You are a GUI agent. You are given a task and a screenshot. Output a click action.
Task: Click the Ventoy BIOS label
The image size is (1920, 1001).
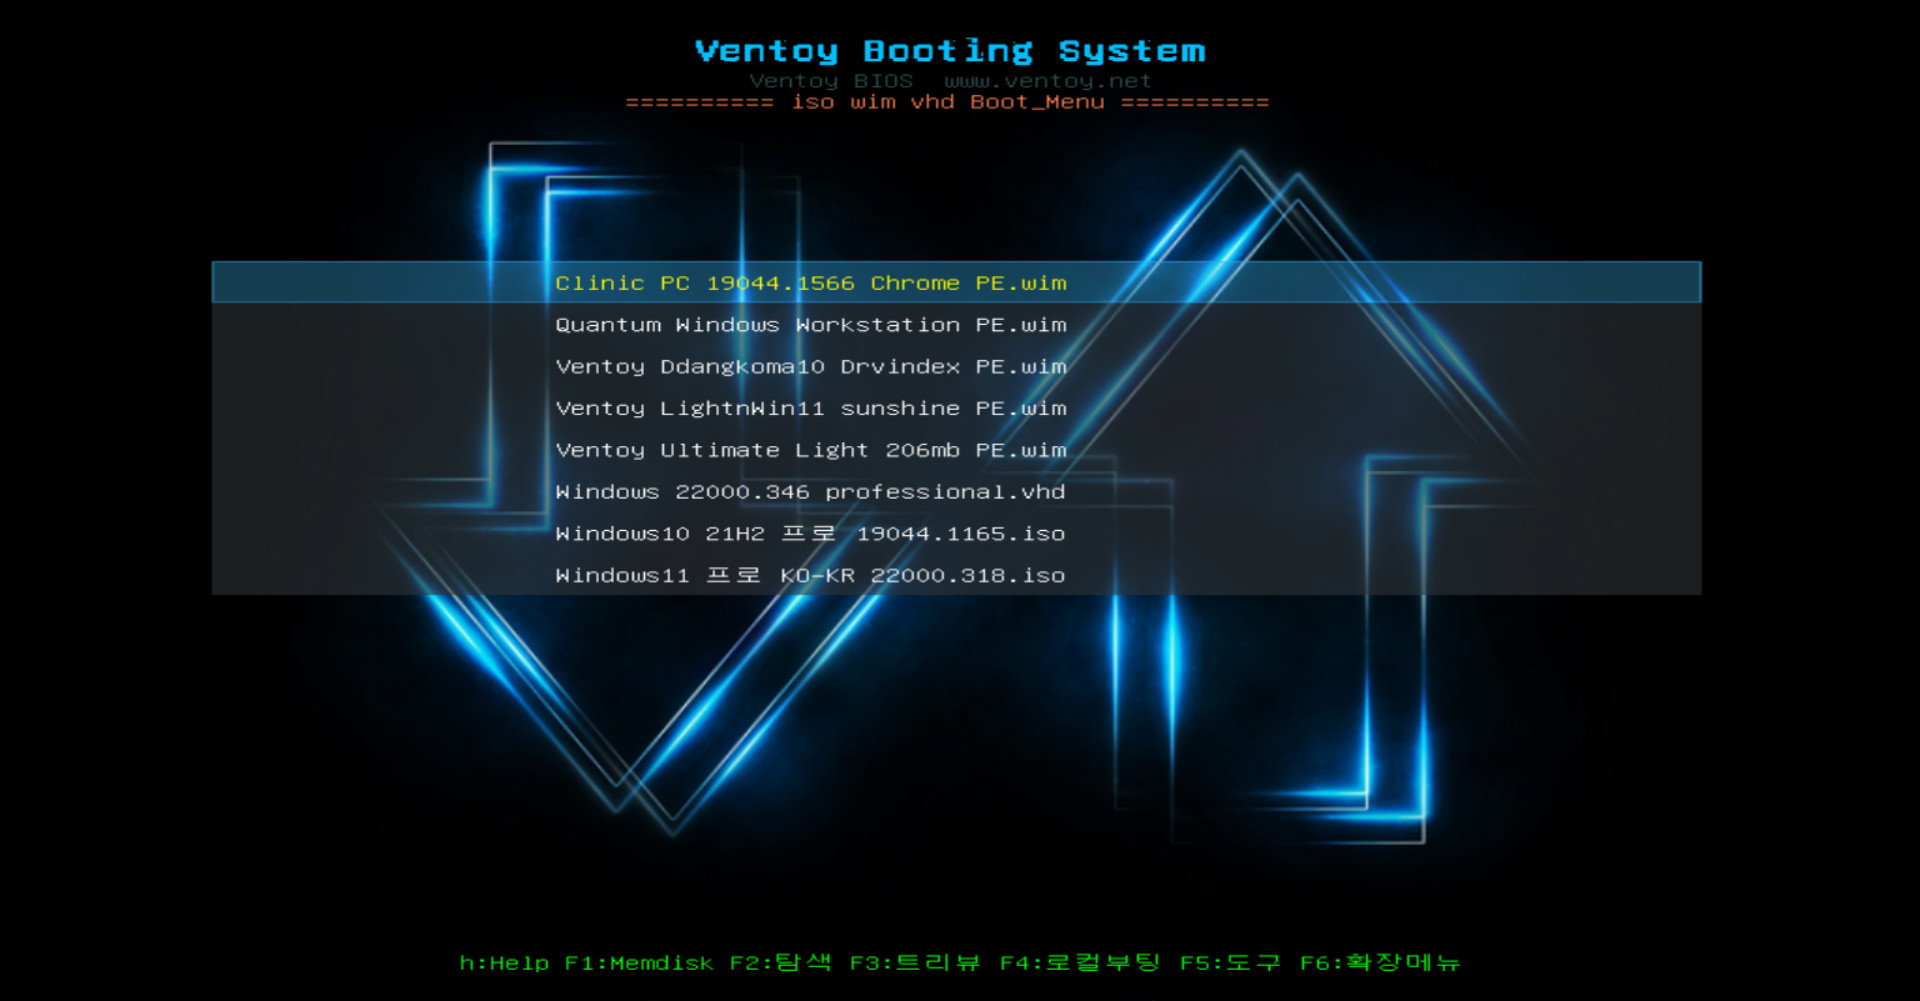tap(831, 81)
